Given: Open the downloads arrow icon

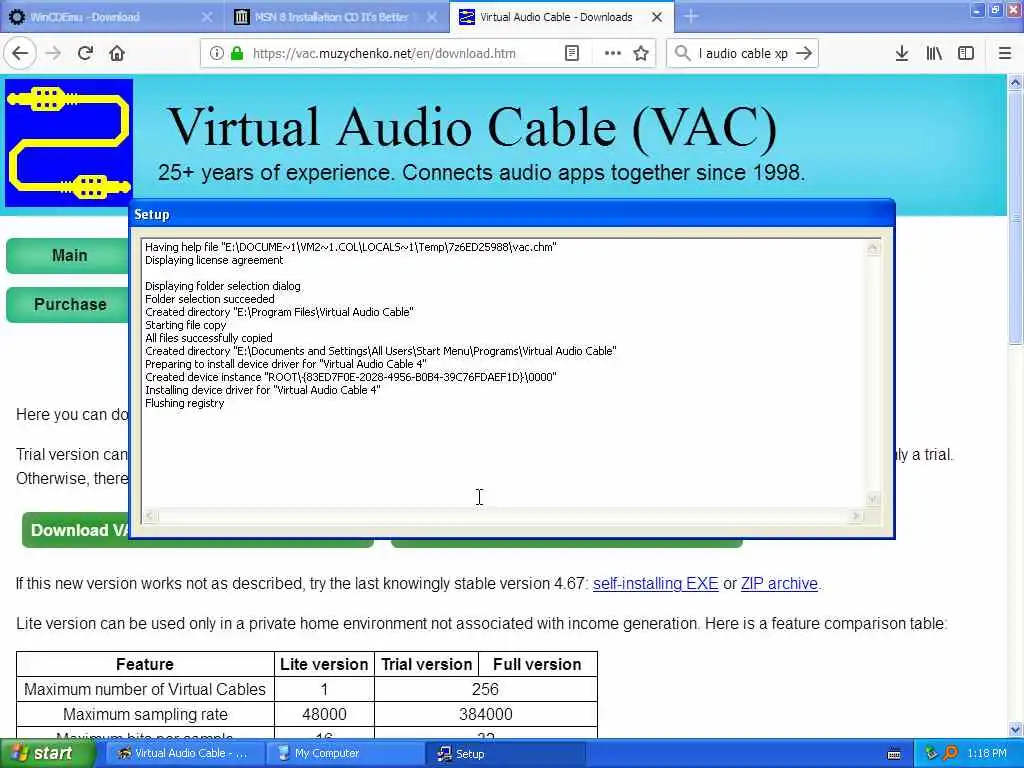Looking at the screenshot, I should [x=902, y=54].
